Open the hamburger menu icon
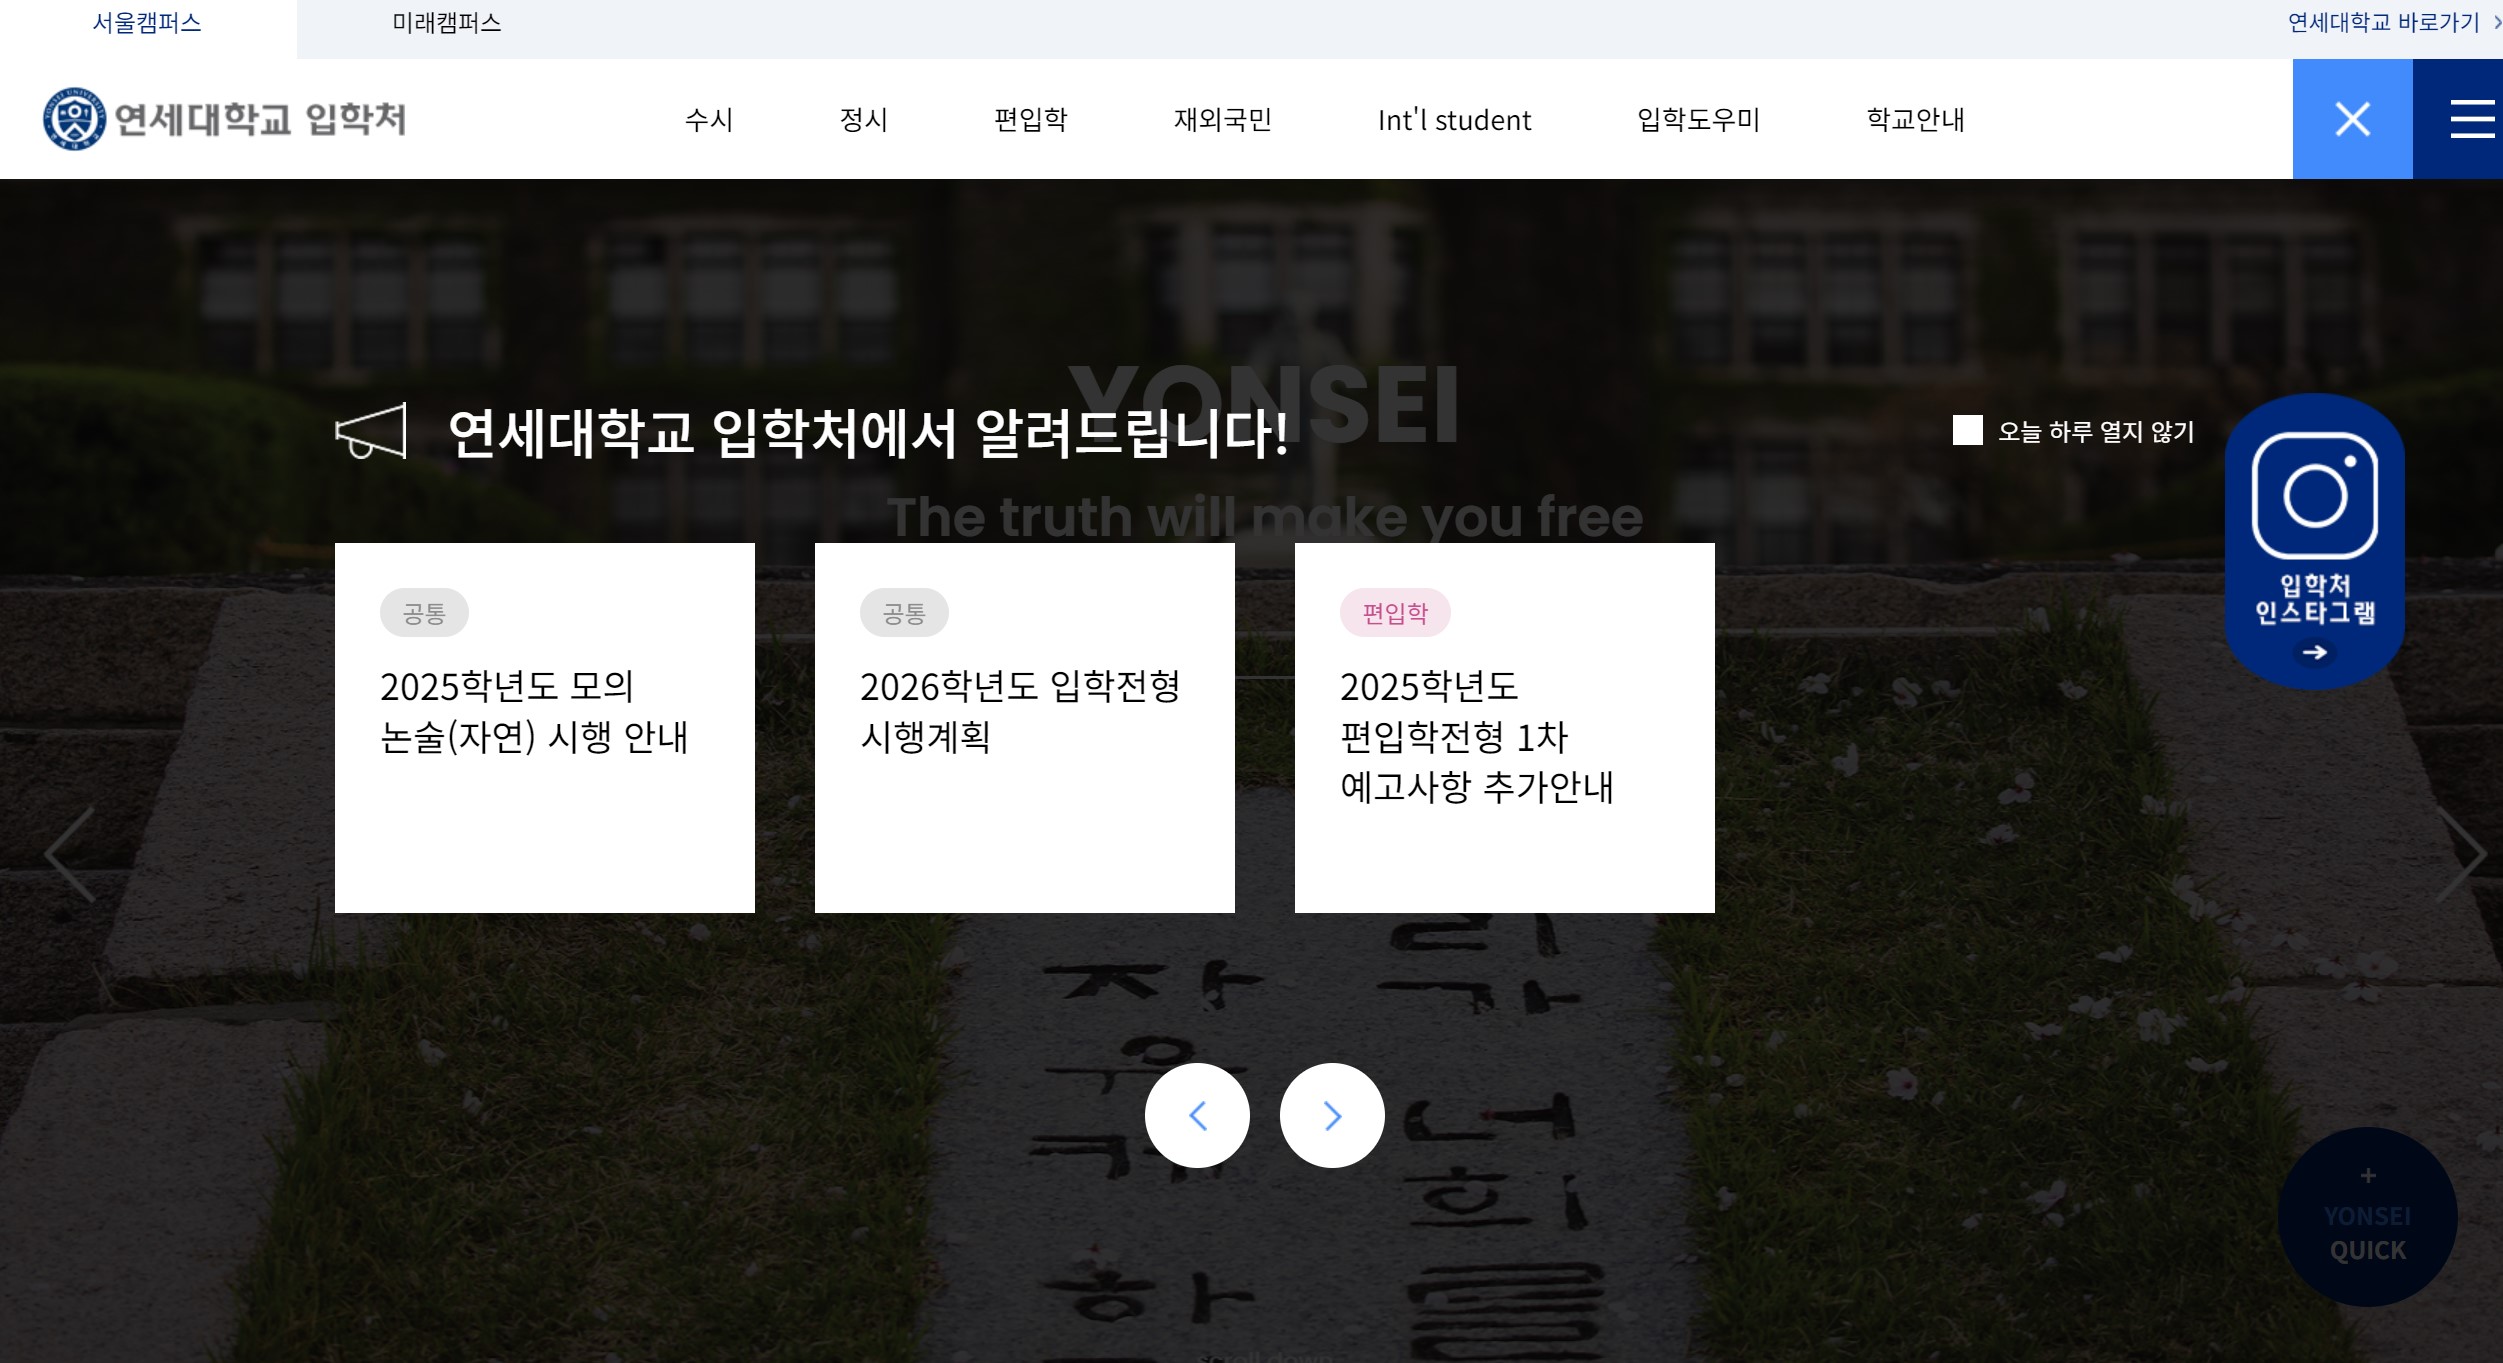This screenshot has width=2503, height=1363. tap(2470, 119)
